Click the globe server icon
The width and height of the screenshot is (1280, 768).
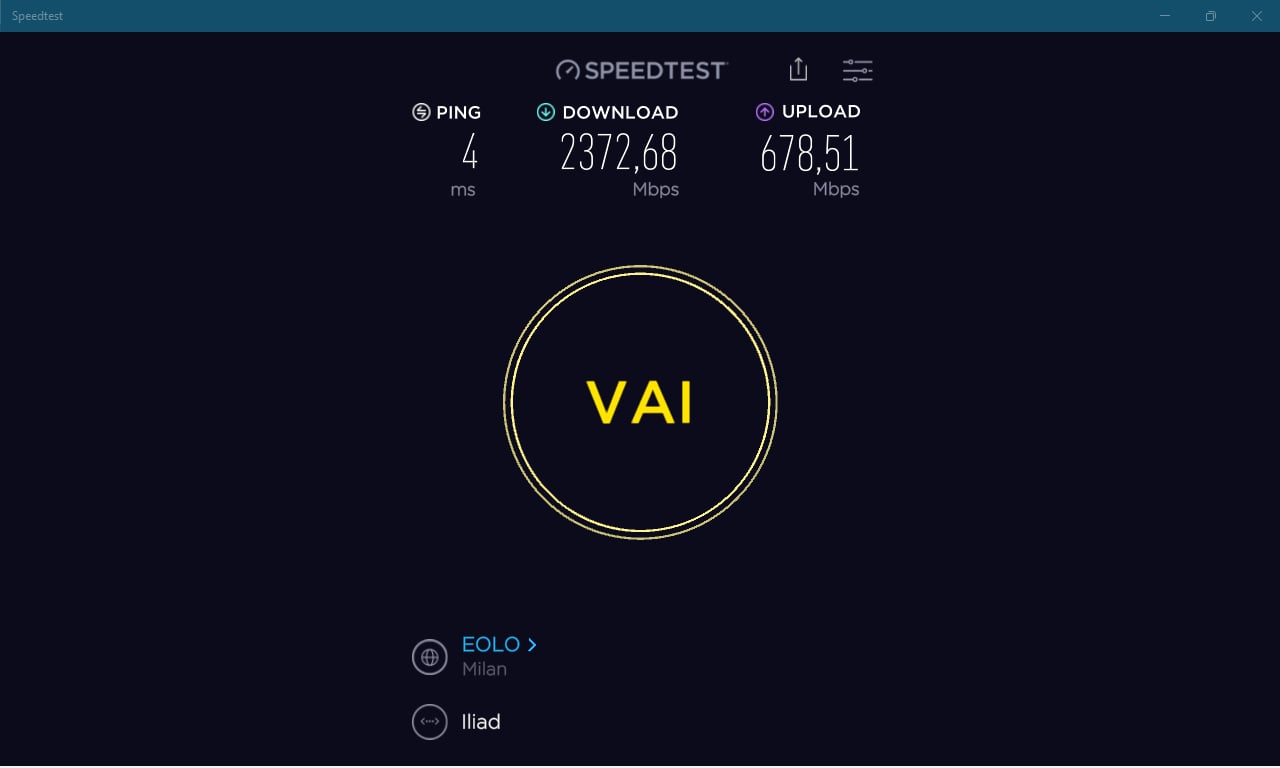coord(429,657)
